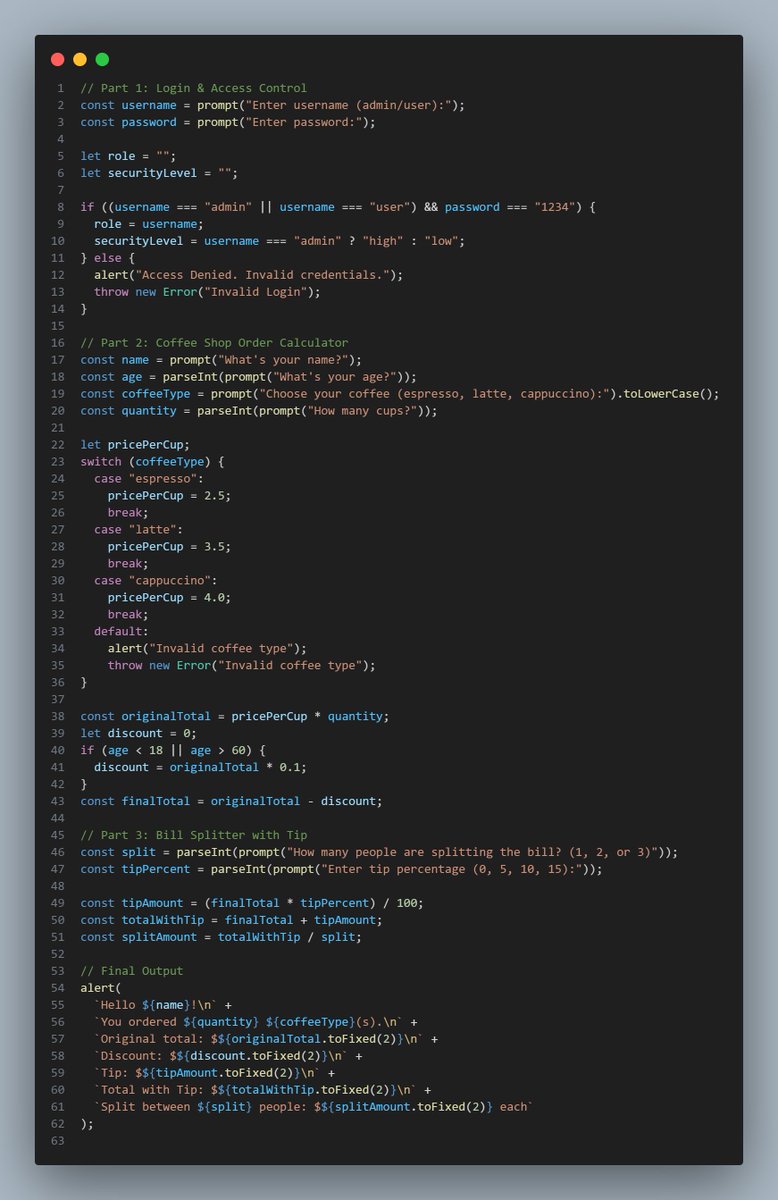
Task: Click the comment "// Final Output"
Action: pos(132,972)
